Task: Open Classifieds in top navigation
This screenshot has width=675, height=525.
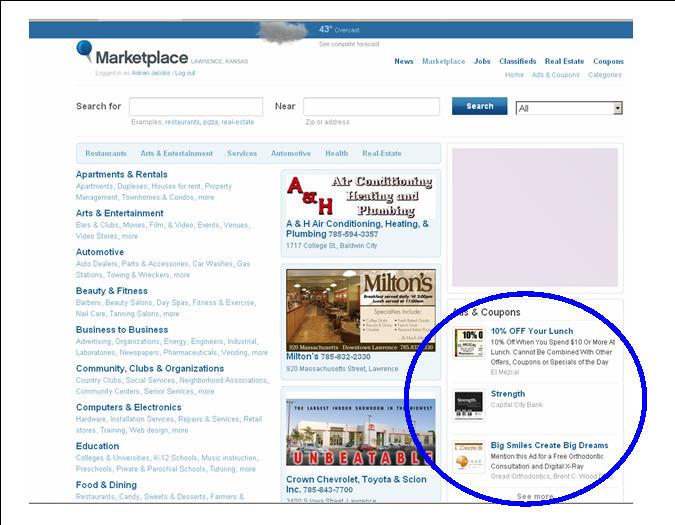Action: click(x=517, y=61)
